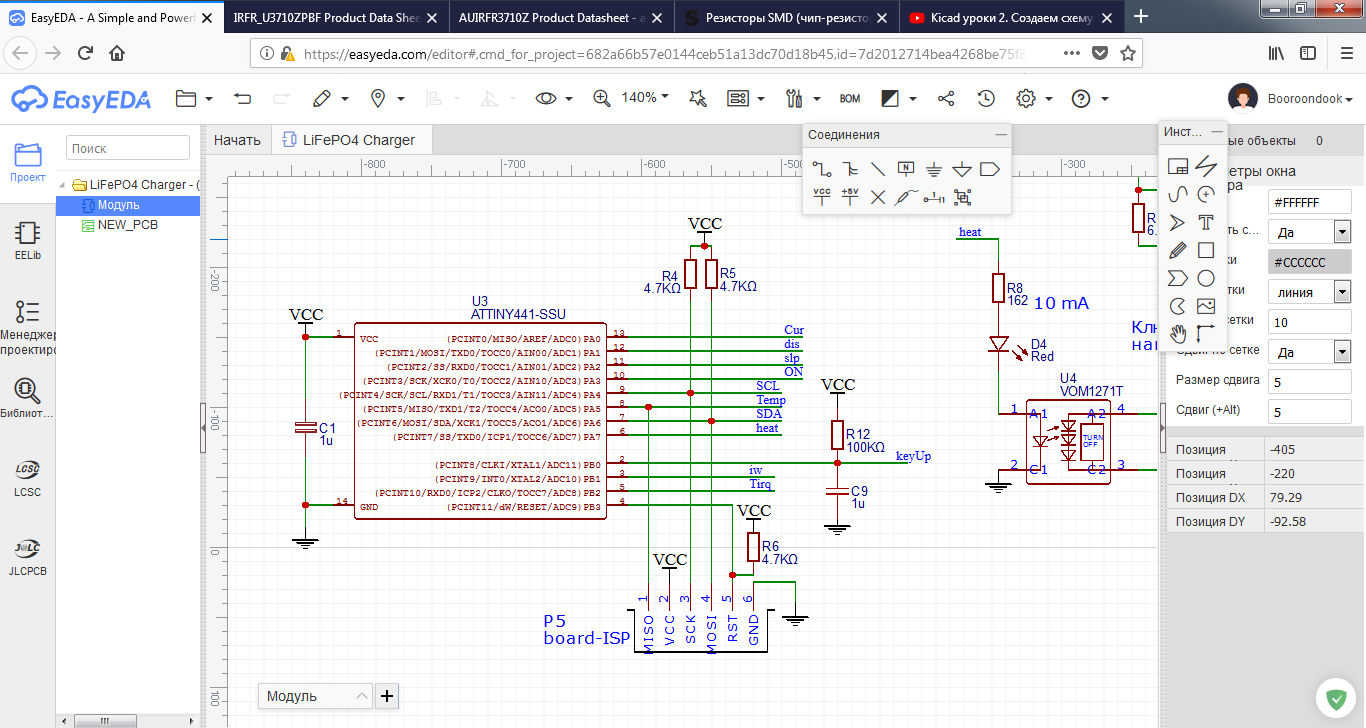Open the document History icon

pos(986,98)
